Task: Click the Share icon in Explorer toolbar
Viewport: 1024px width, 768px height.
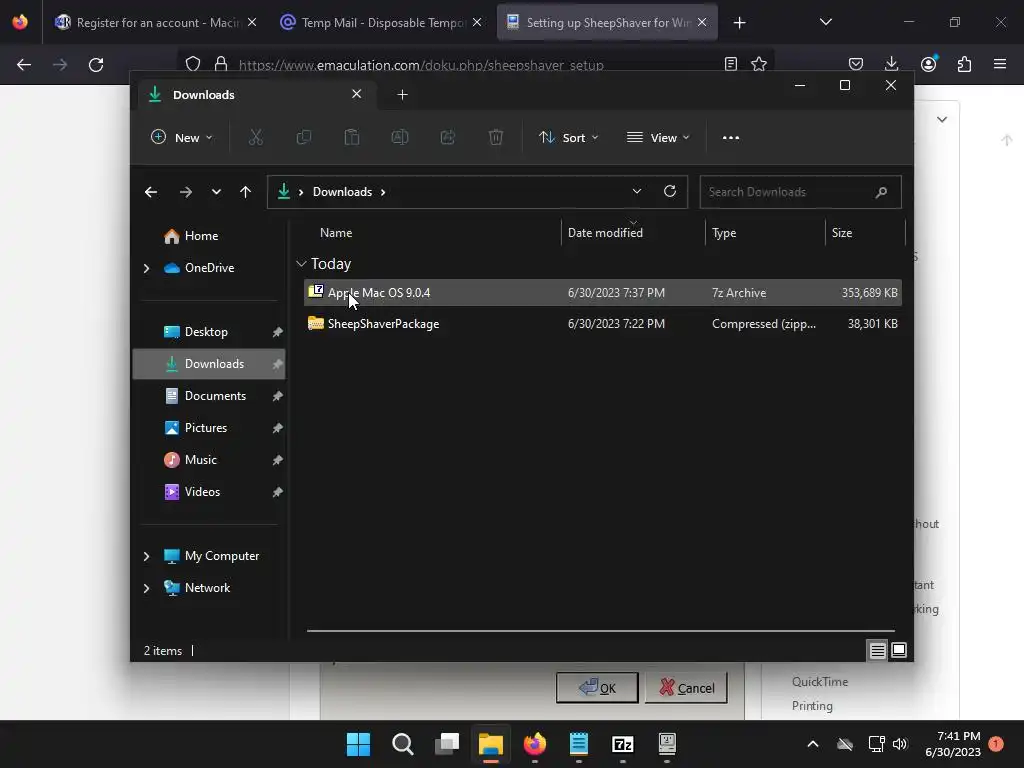Action: click(x=448, y=137)
